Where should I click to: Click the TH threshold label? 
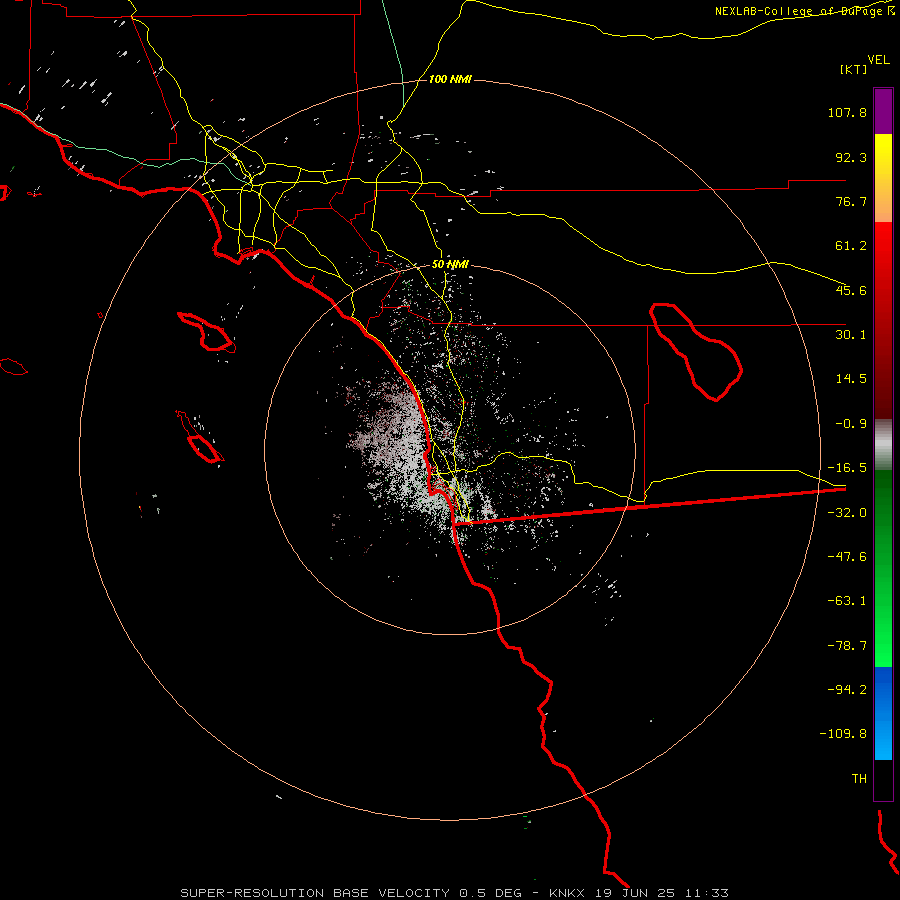click(x=859, y=778)
